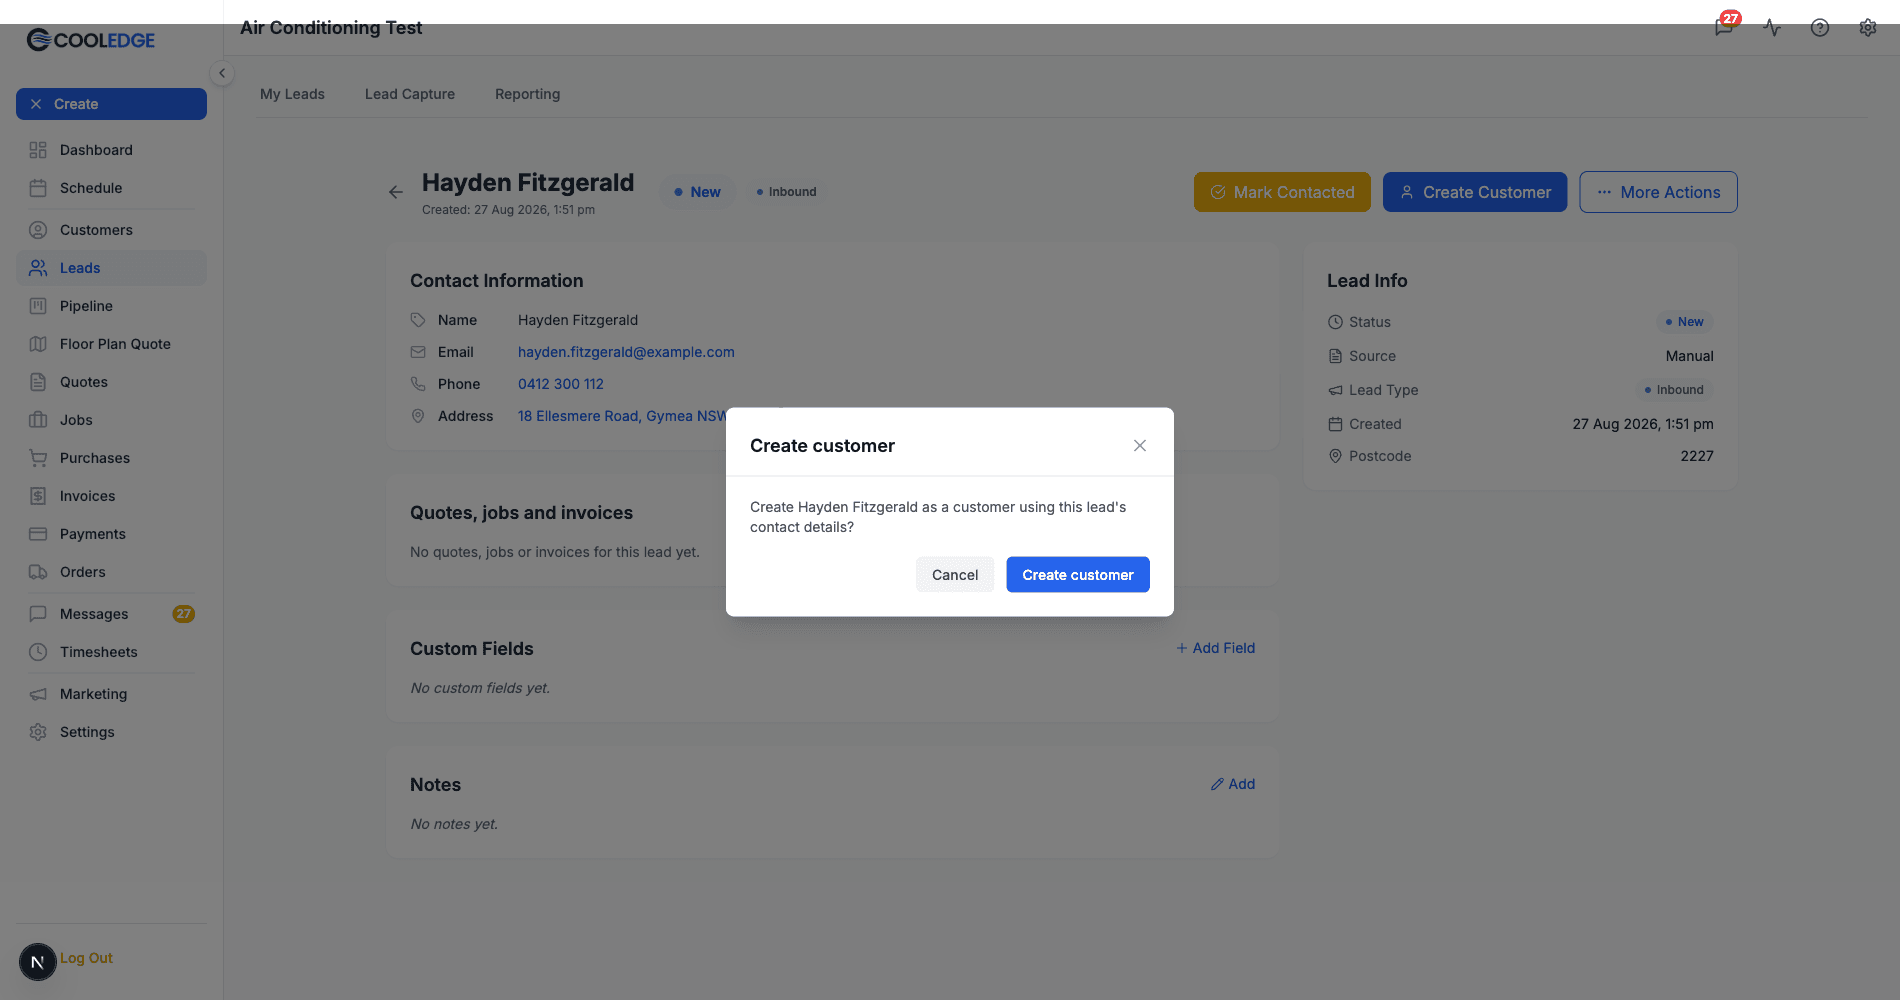Viewport: 1900px width, 1000px height.
Task: Click the Jobs briefcase icon
Action: (38, 420)
